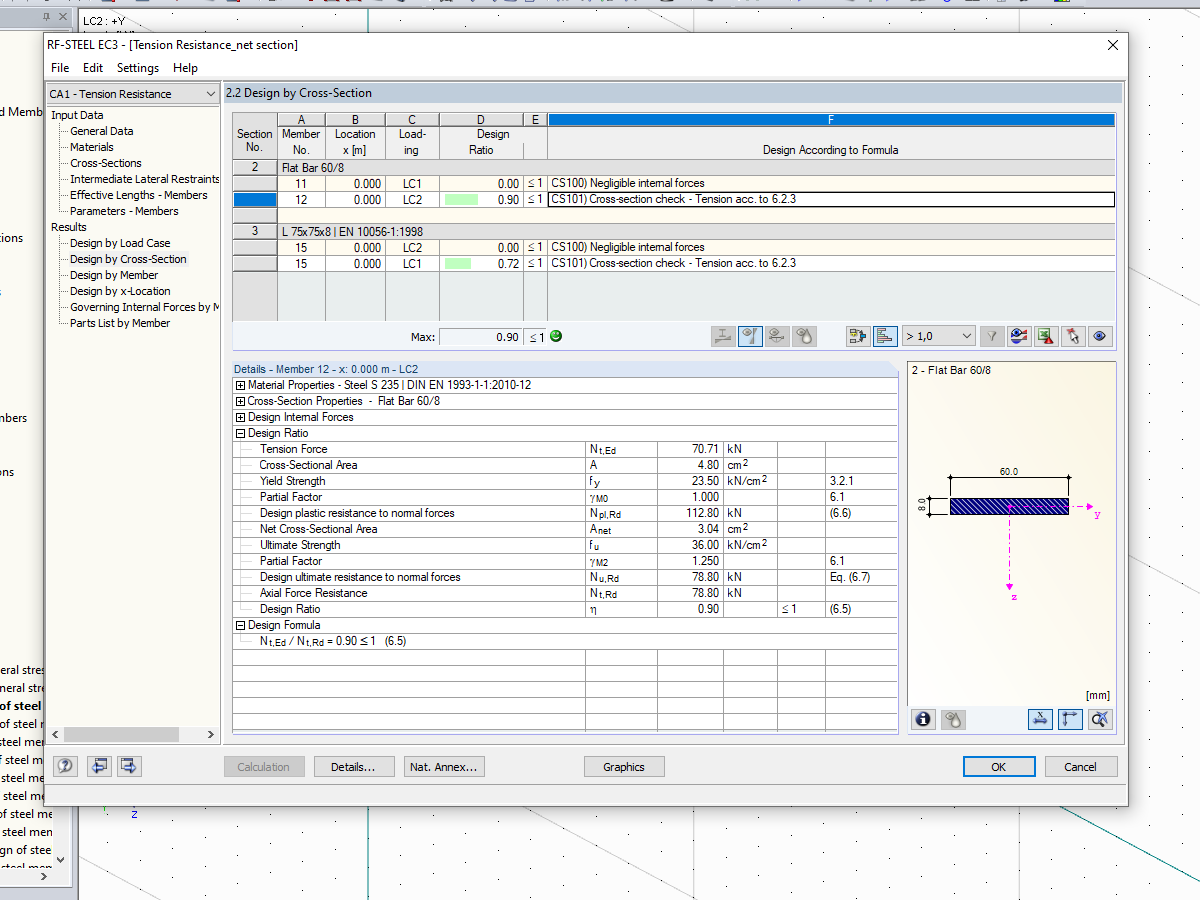
Task: Select Design by Member in the navigator
Action: pyautogui.click(x=113, y=275)
